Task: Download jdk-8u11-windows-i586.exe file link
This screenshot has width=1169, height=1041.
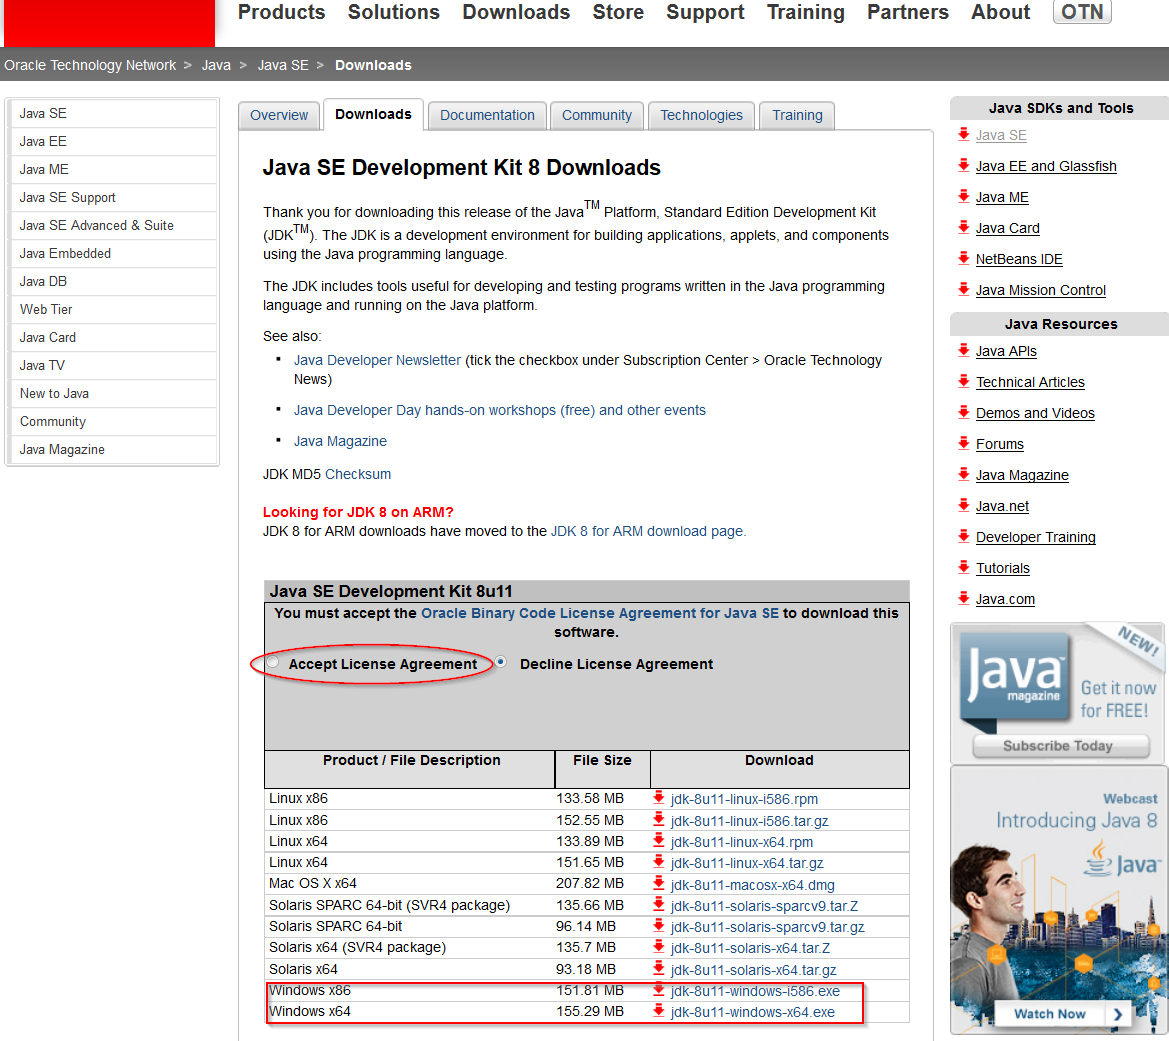Action: coord(755,991)
